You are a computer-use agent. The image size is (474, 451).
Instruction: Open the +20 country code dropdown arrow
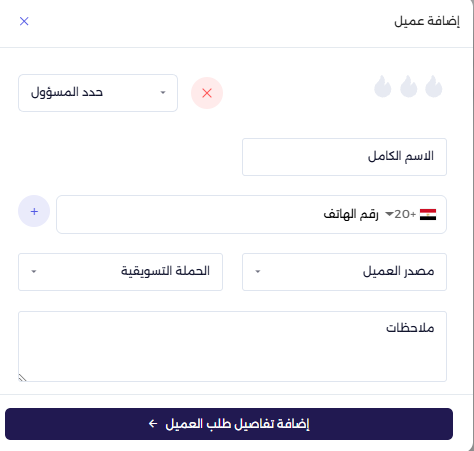tap(389, 214)
